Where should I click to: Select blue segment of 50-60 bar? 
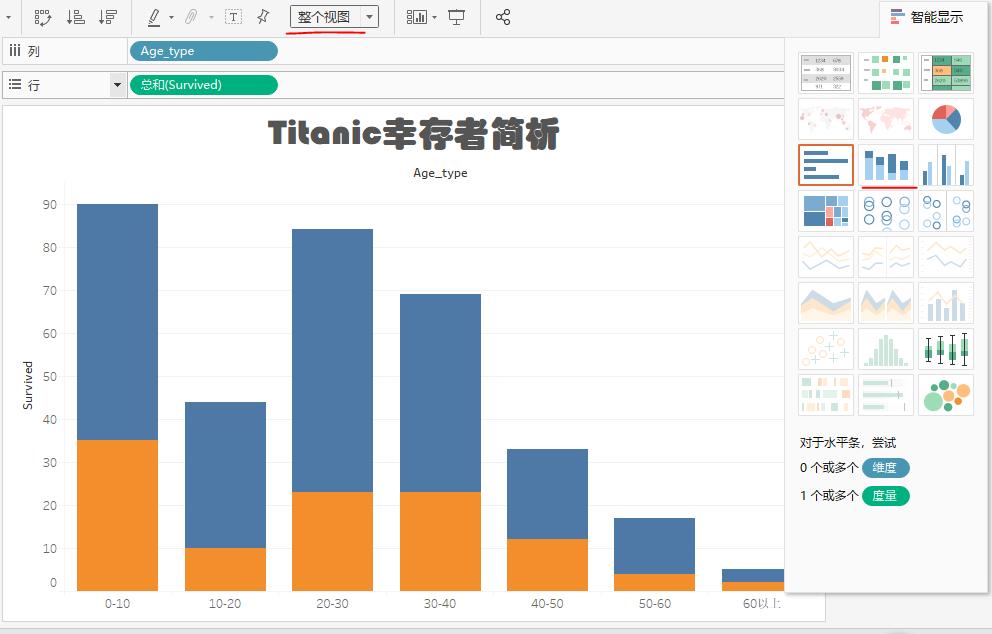[x=654, y=545]
